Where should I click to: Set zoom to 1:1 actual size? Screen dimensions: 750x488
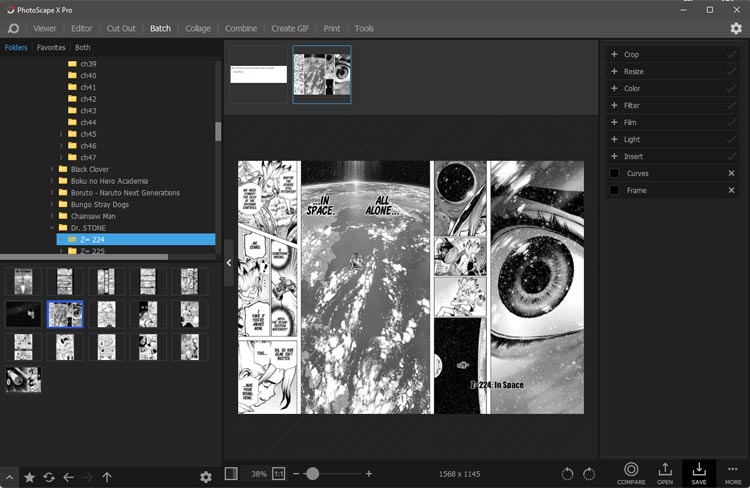tap(278, 474)
